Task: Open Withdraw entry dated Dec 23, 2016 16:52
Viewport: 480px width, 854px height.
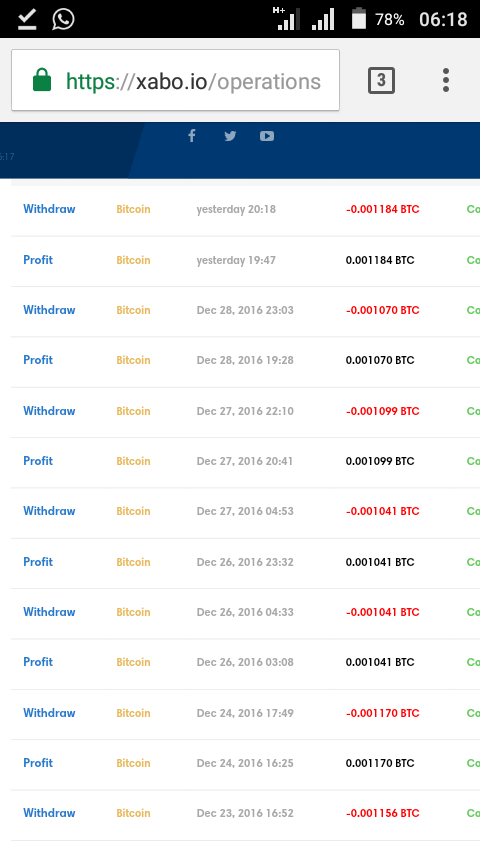Action: [x=49, y=813]
